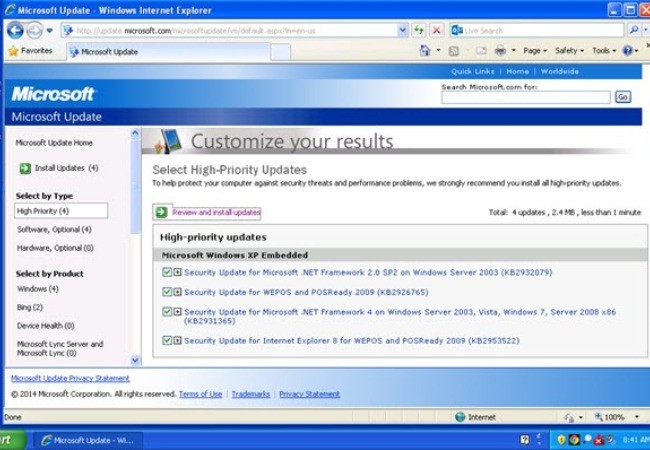Open the address bar URL dropdown arrow

coord(402,30)
